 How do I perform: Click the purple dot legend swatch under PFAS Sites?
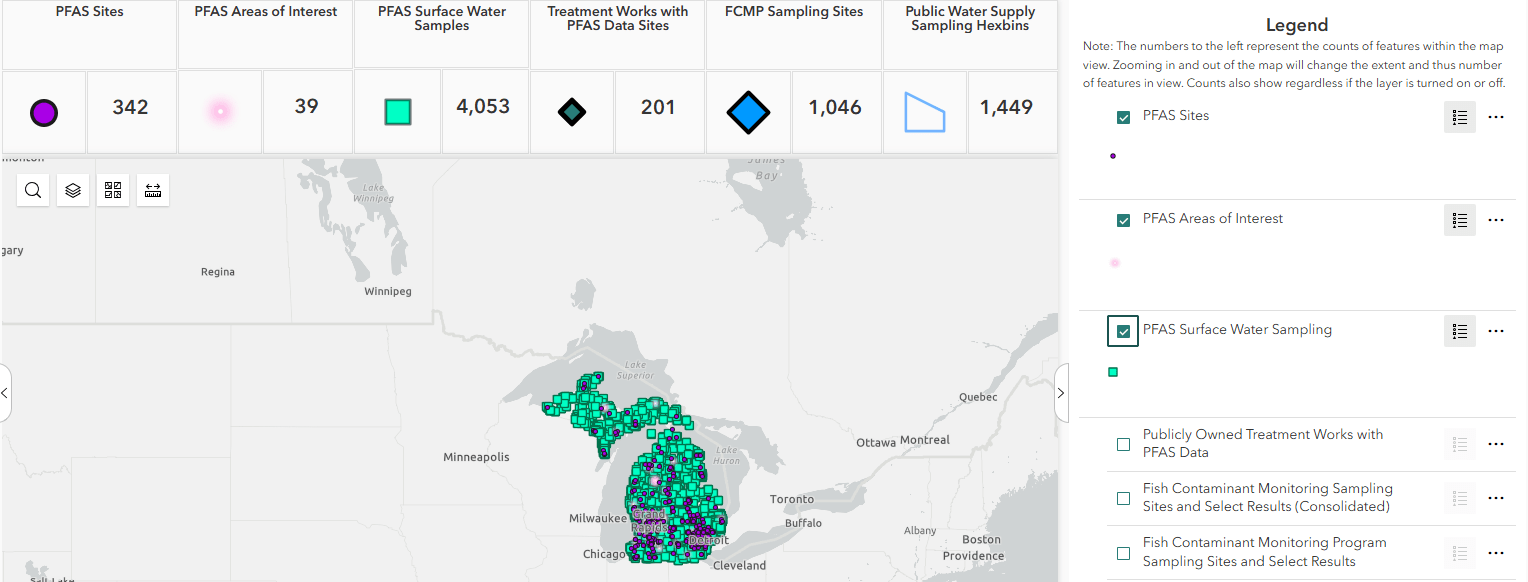click(1113, 156)
